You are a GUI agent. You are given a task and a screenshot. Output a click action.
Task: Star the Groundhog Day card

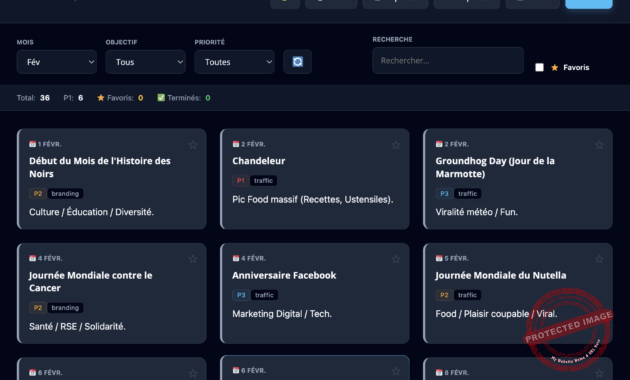pos(599,145)
